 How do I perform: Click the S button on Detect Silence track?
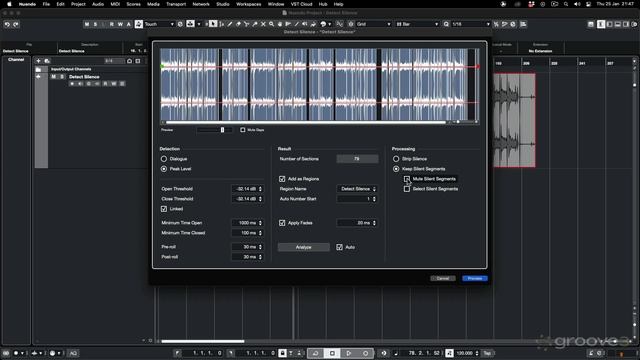click(62, 77)
